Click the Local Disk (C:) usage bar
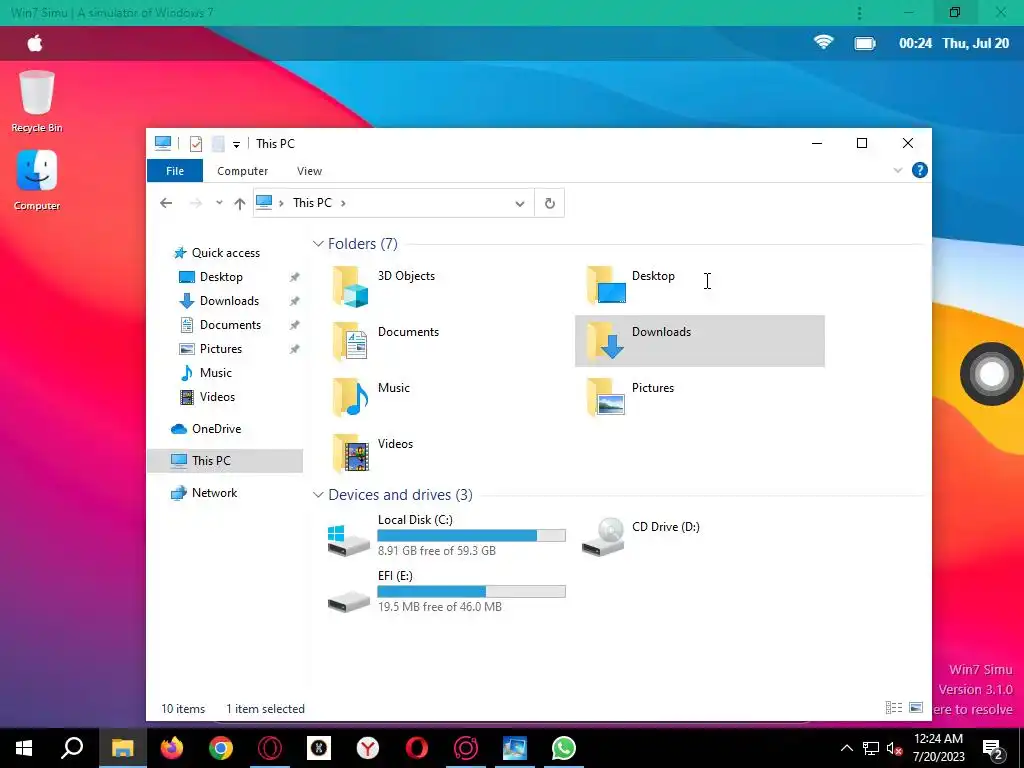The width and height of the screenshot is (1024, 768). tap(472, 536)
